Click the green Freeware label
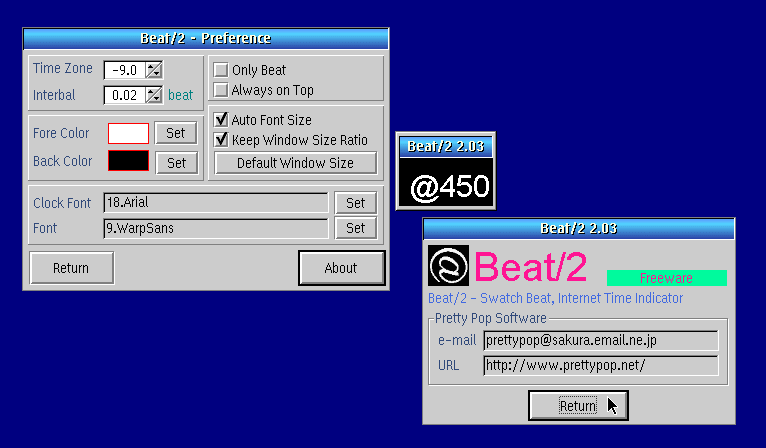766x448 pixels. tap(666, 278)
